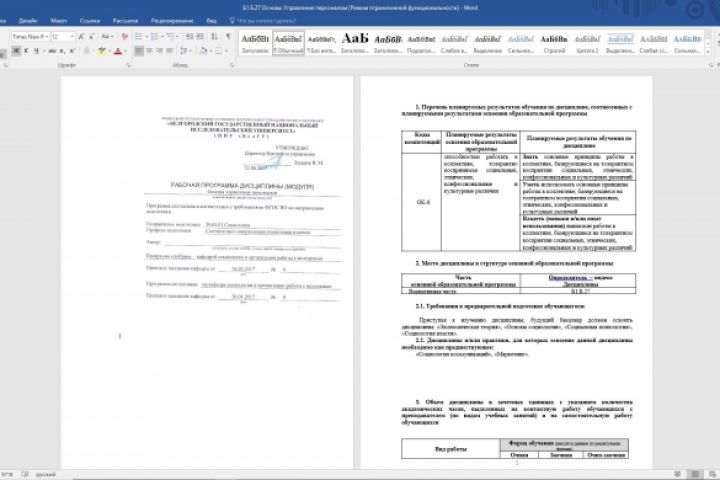Create a multilevel list
720x480 pixels.
click(170, 36)
